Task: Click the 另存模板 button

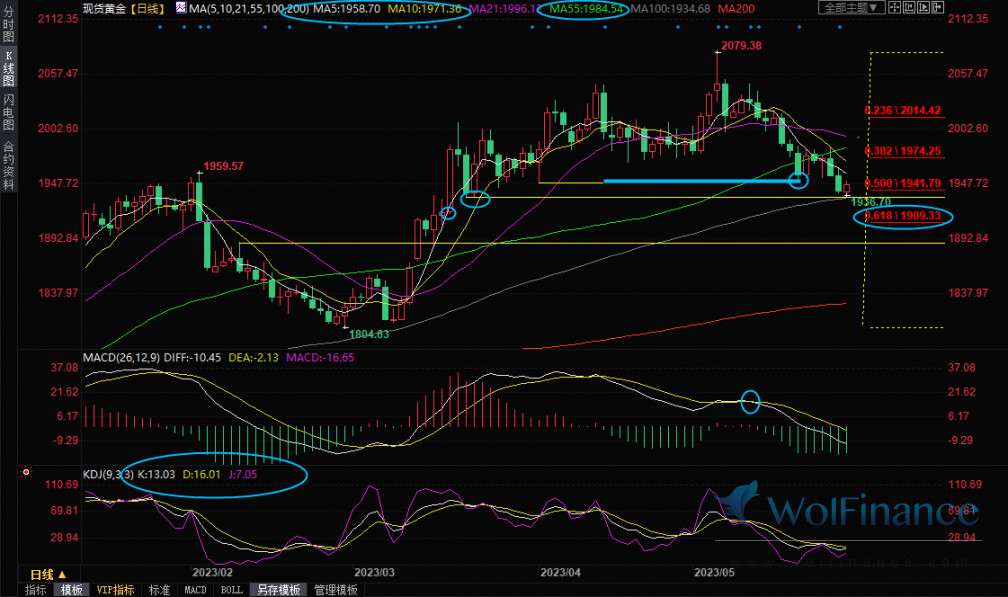Action: point(278,590)
